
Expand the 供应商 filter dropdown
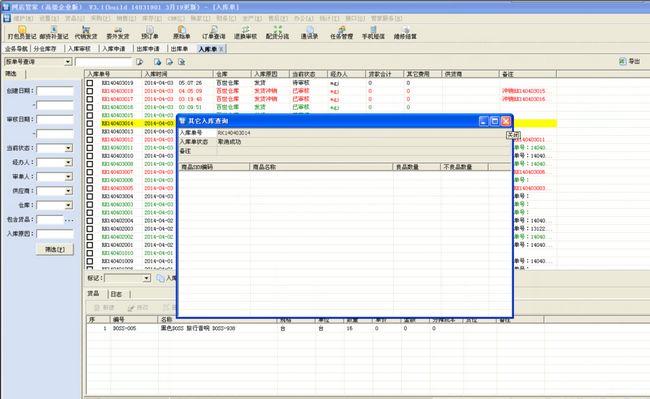coord(68,191)
